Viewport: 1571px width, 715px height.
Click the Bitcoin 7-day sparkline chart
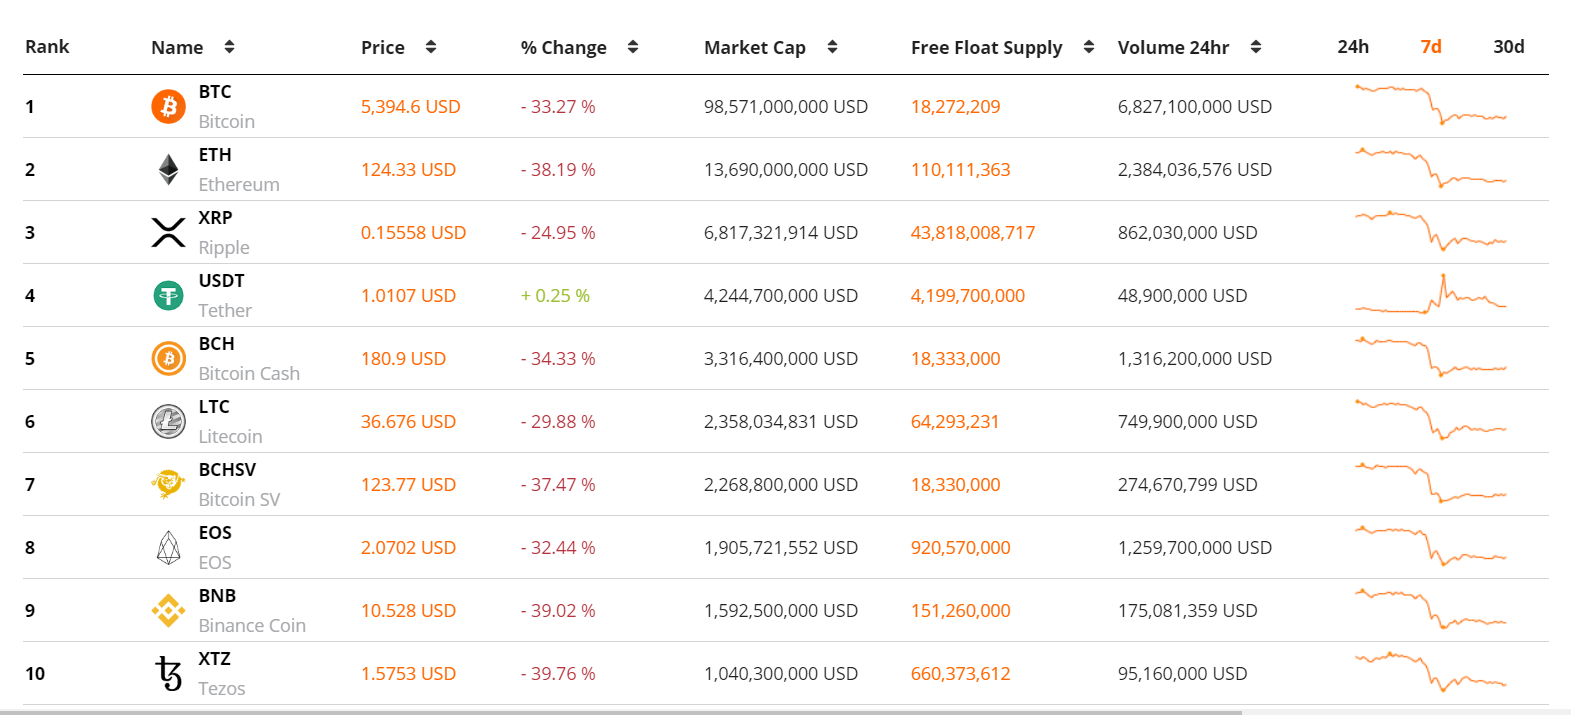1430,105
